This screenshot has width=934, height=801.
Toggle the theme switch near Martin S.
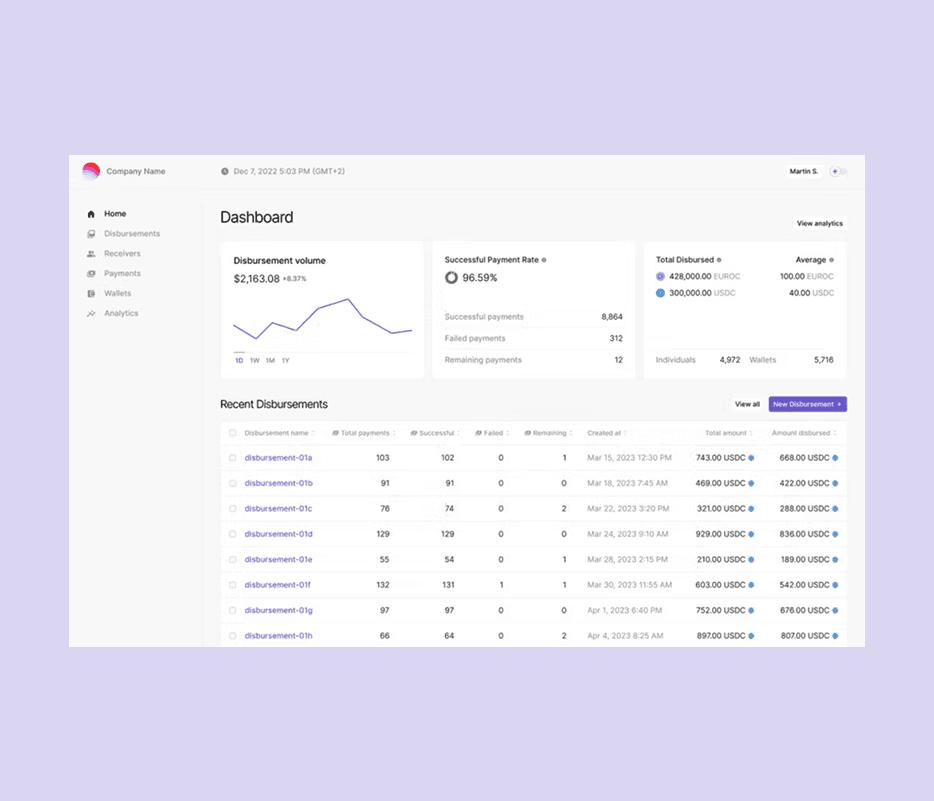click(x=839, y=172)
